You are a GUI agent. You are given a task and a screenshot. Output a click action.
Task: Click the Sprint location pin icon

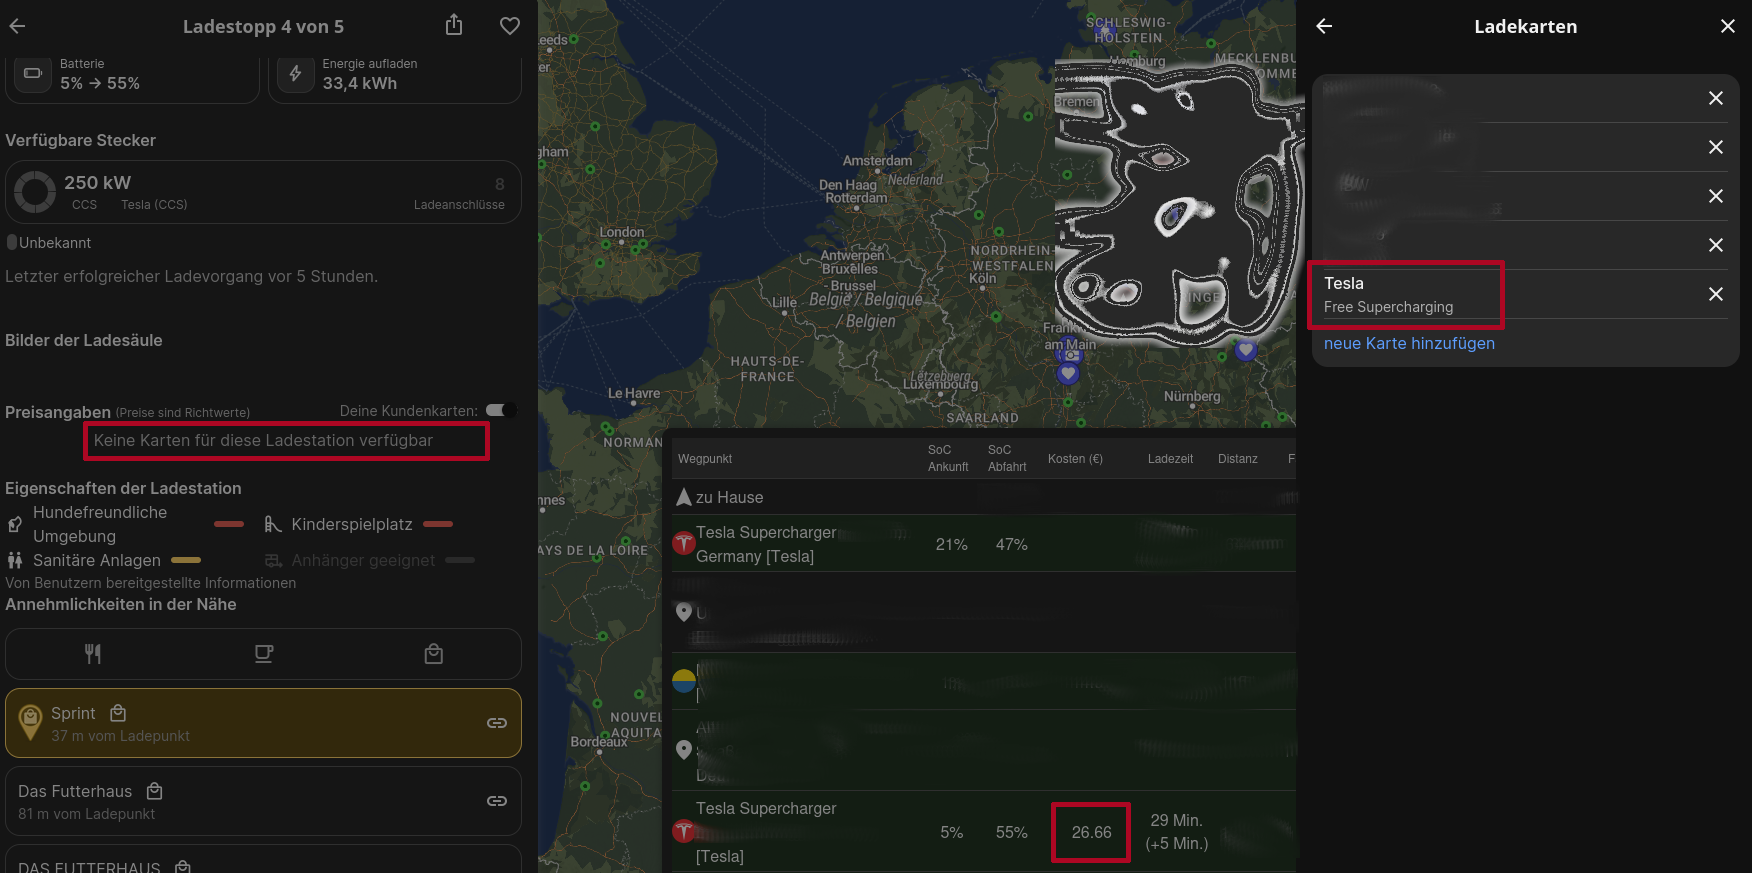[x=31, y=723]
